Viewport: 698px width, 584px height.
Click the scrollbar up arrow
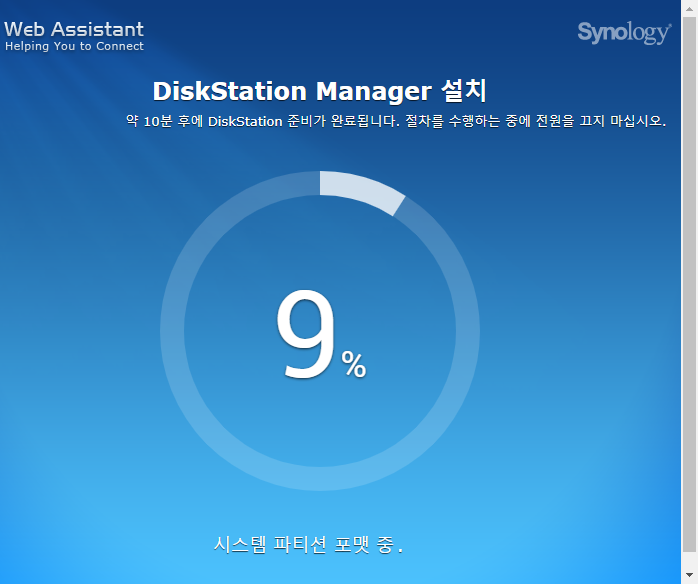(689, 8)
